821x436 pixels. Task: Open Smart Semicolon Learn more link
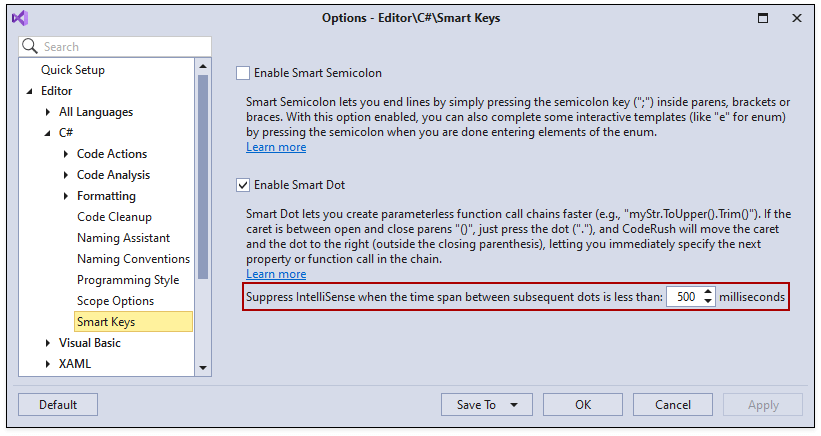(x=276, y=147)
